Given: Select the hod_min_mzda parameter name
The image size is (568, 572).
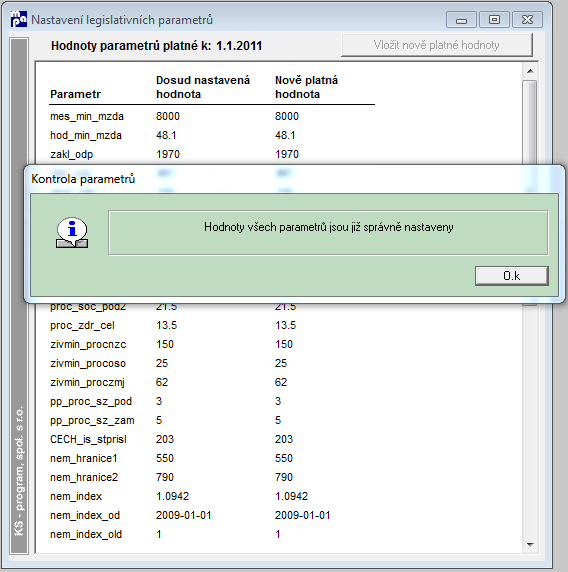Looking at the screenshot, I should pos(86,135).
